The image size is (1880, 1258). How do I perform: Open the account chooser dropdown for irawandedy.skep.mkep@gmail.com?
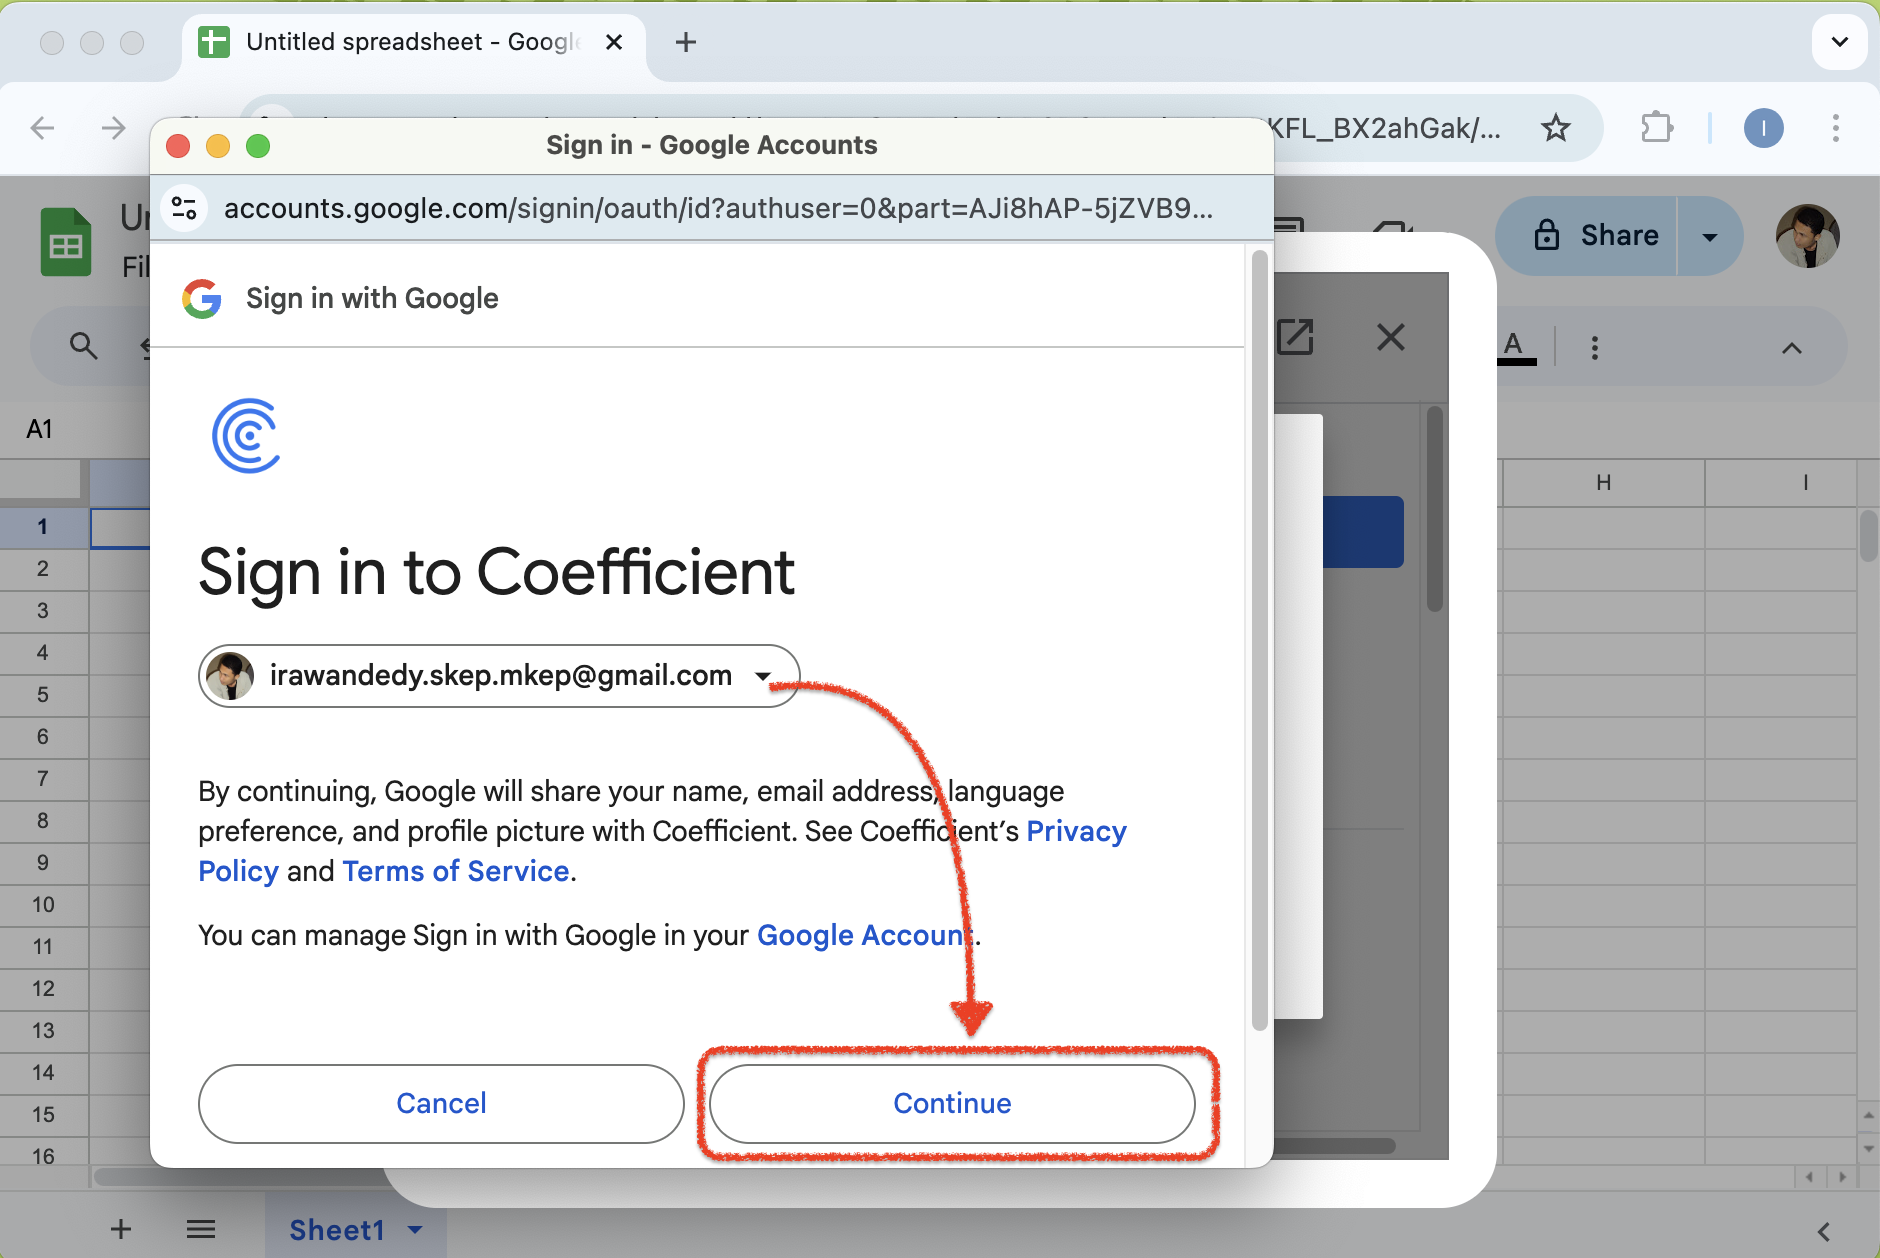point(499,676)
